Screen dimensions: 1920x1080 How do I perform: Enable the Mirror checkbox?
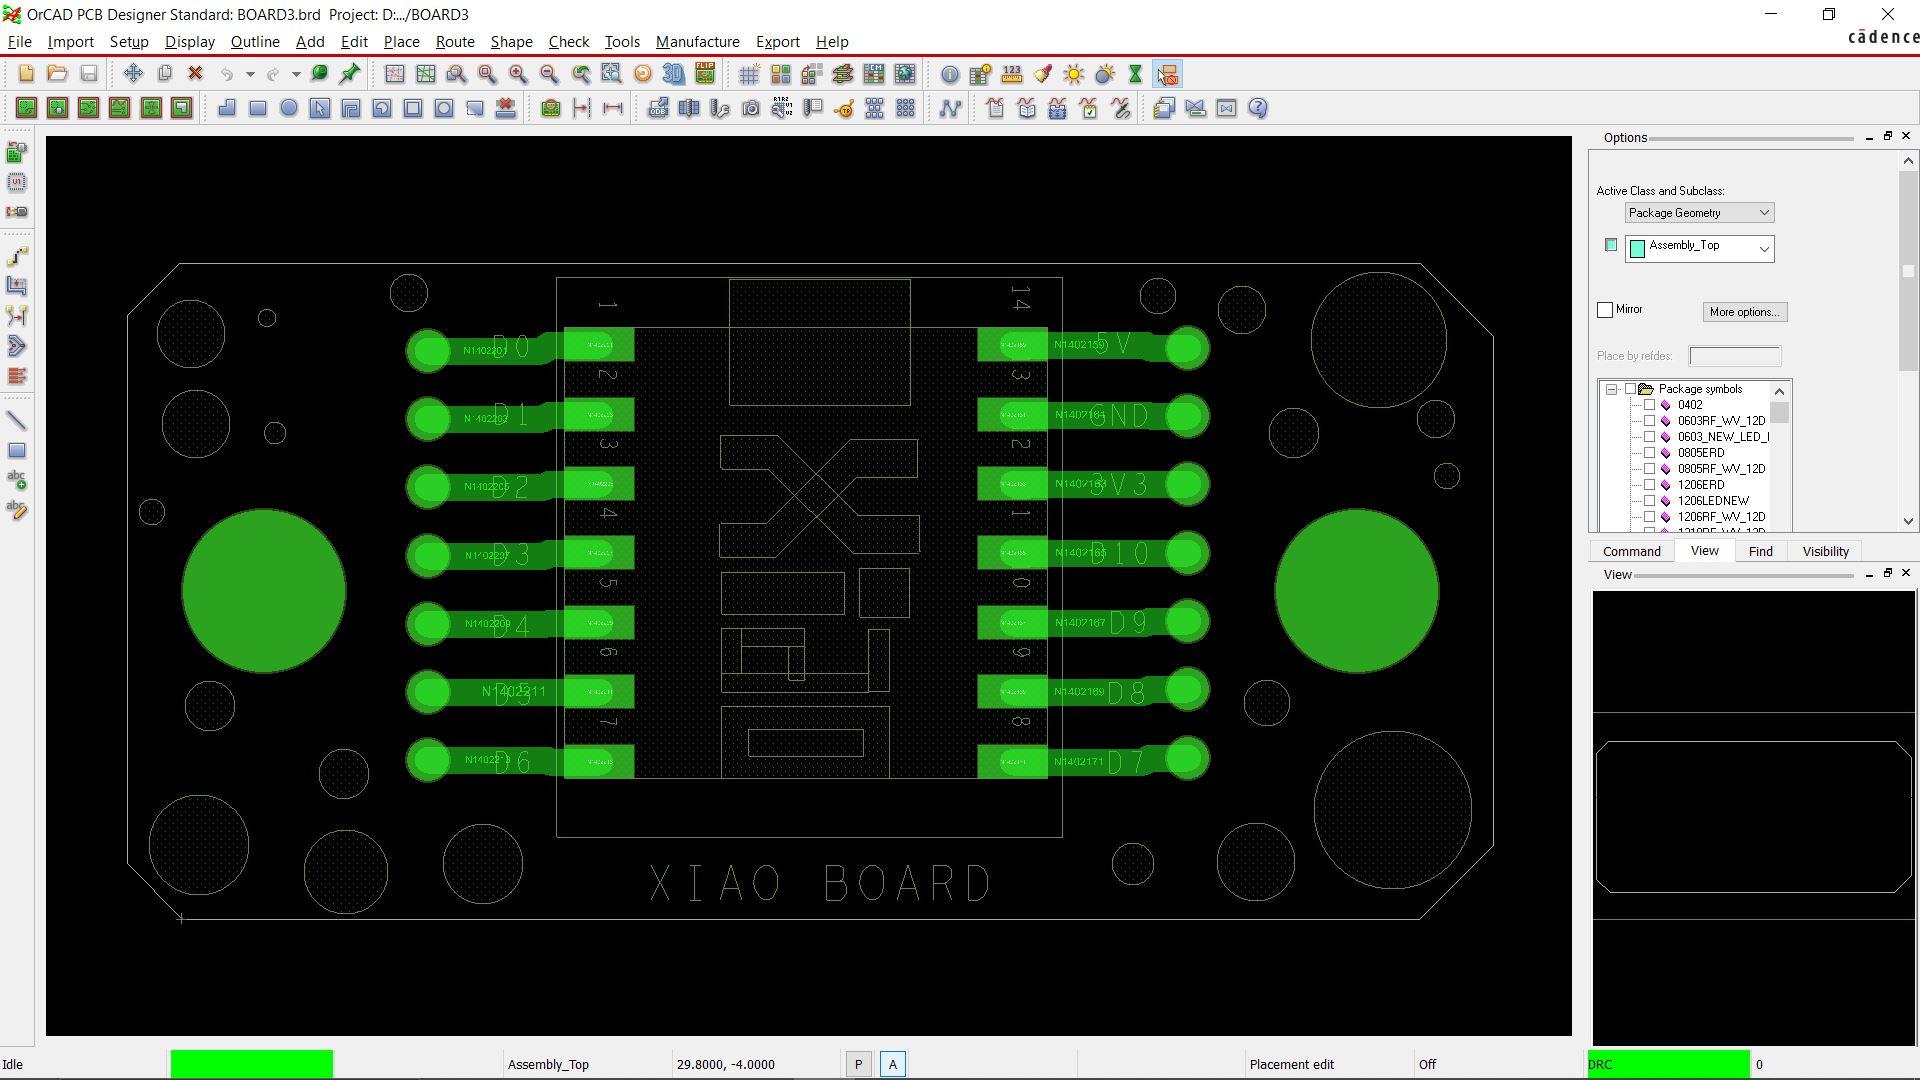click(1606, 310)
